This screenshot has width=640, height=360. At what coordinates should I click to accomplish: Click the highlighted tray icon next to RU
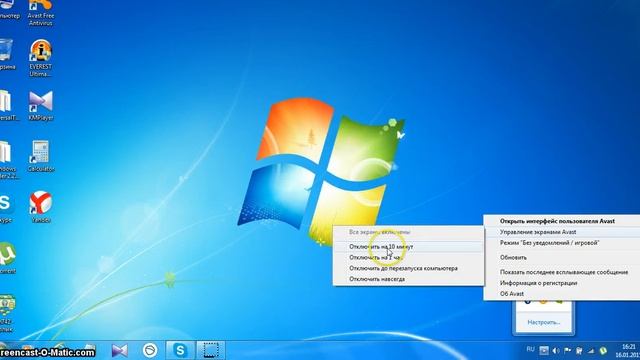click(x=544, y=351)
